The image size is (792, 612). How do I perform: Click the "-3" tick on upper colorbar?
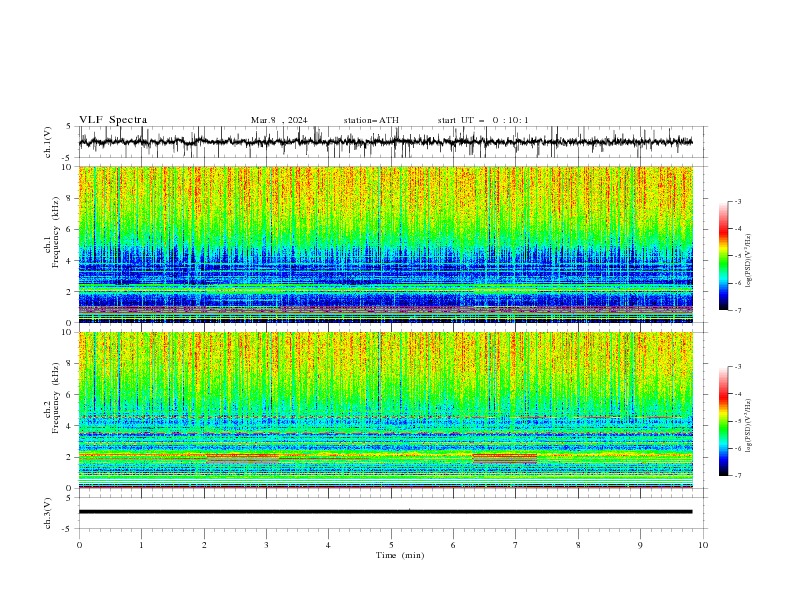point(737,201)
